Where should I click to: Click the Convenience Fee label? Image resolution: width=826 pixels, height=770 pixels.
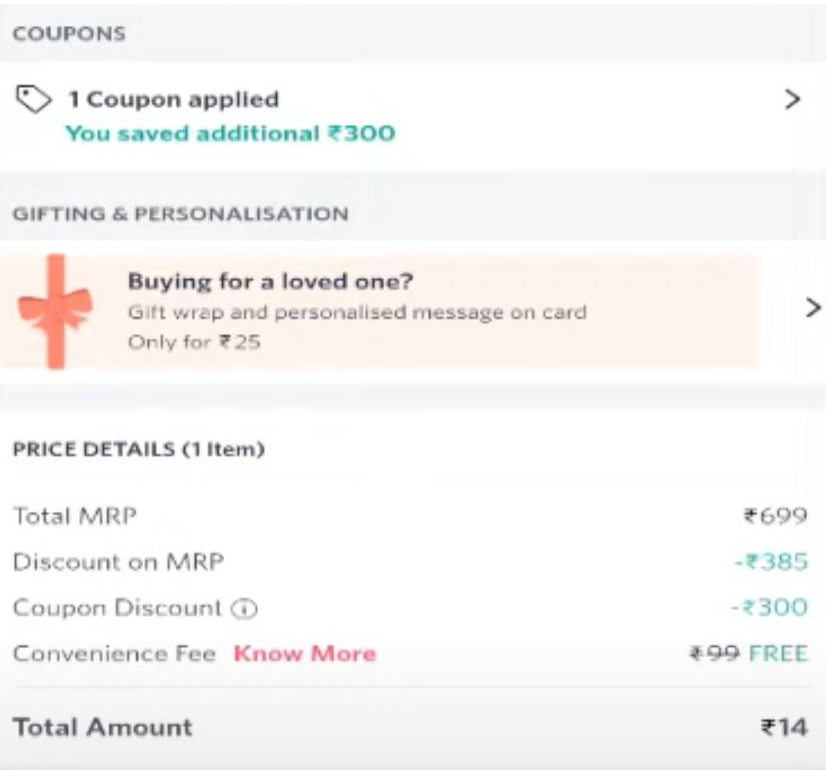point(114,654)
